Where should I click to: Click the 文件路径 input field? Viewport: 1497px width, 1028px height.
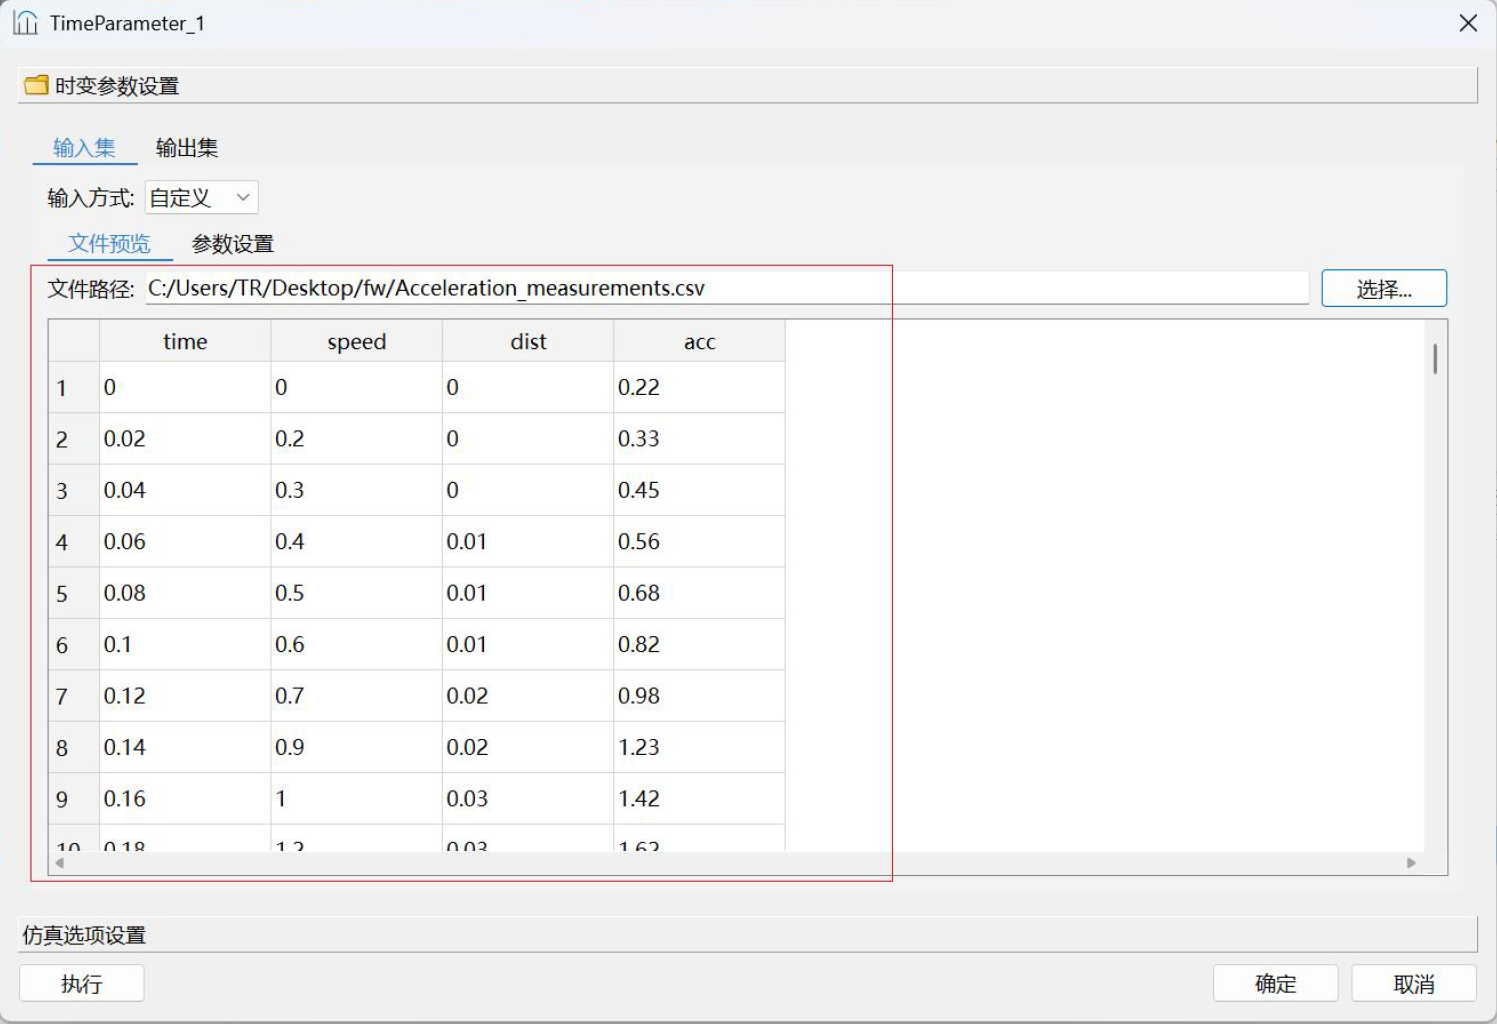coord(727,288)
